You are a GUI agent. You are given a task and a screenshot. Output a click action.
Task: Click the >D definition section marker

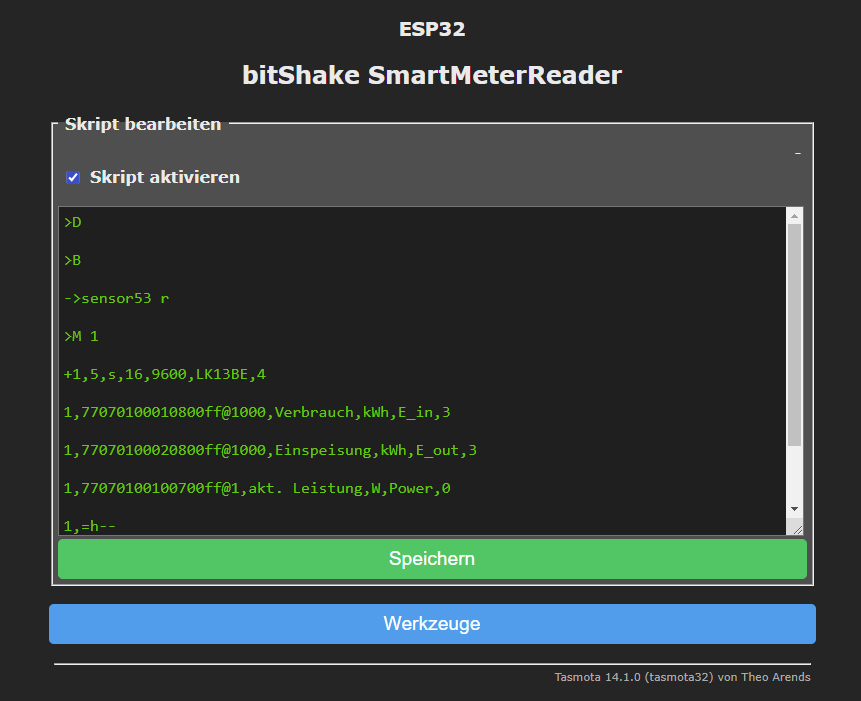(70, 222)
